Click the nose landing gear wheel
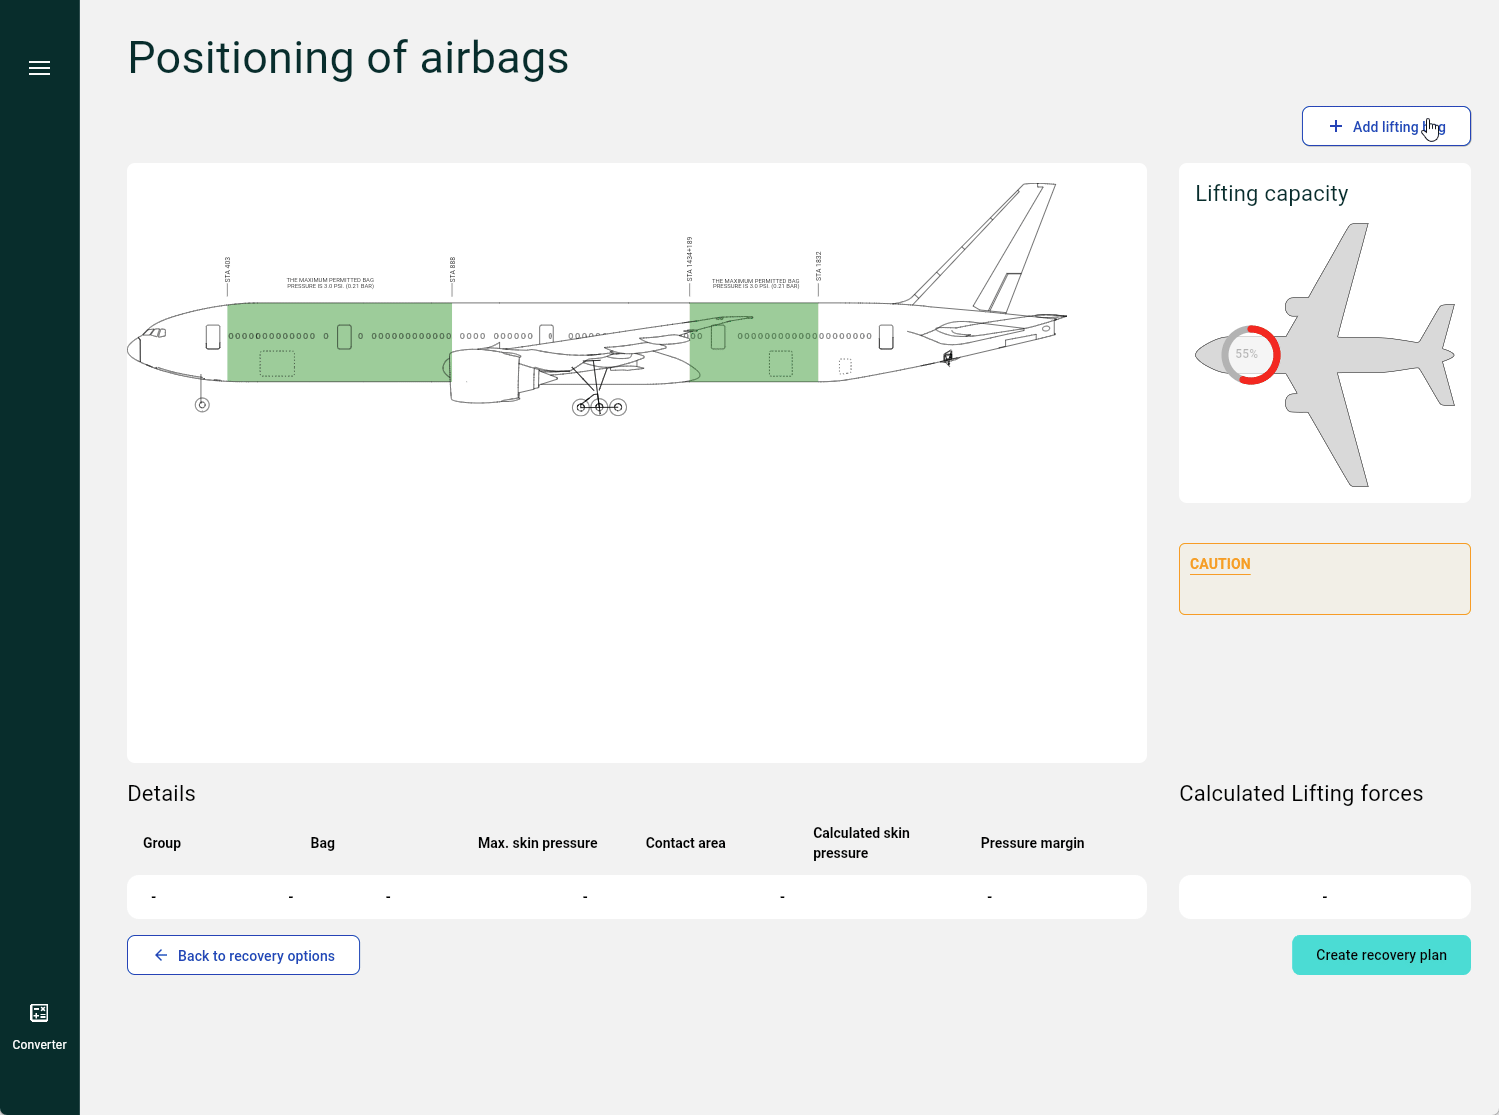 (202, 405)
